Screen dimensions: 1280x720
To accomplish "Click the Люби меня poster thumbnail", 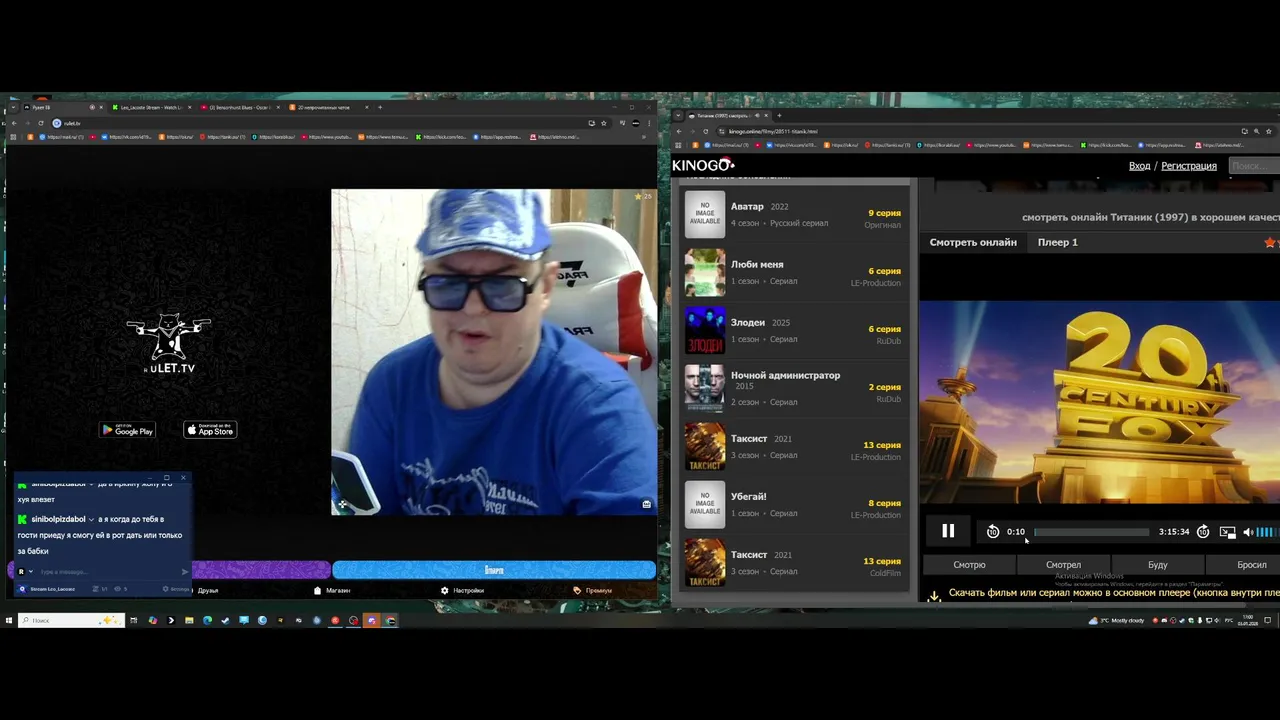I will coord(705,272).
